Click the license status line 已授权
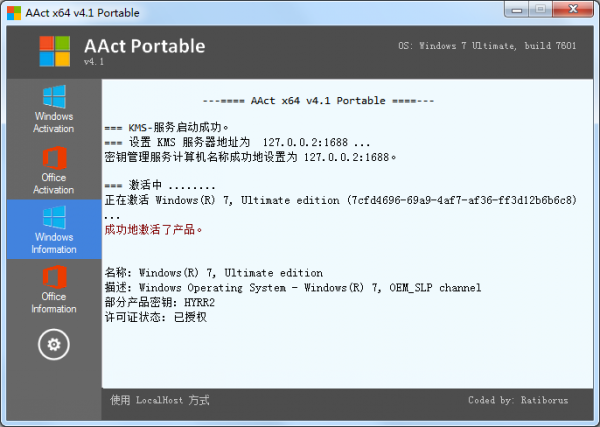The width and height of the screenshot is (600, 427). (156, 317)
